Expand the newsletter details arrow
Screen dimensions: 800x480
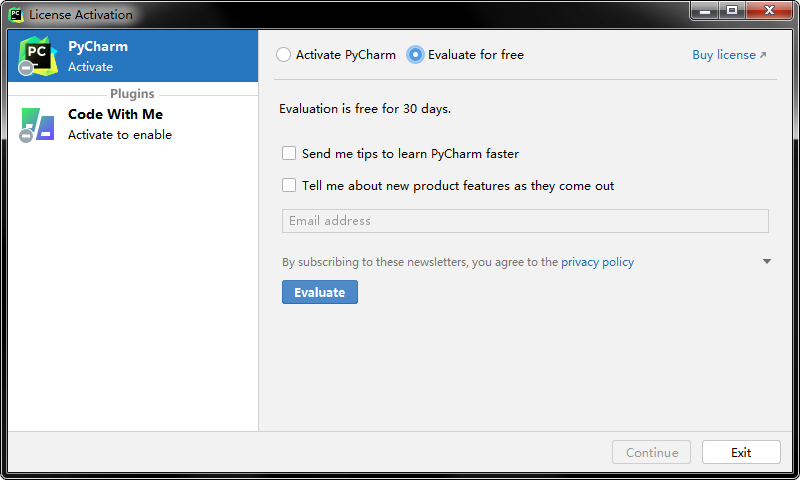766,261
